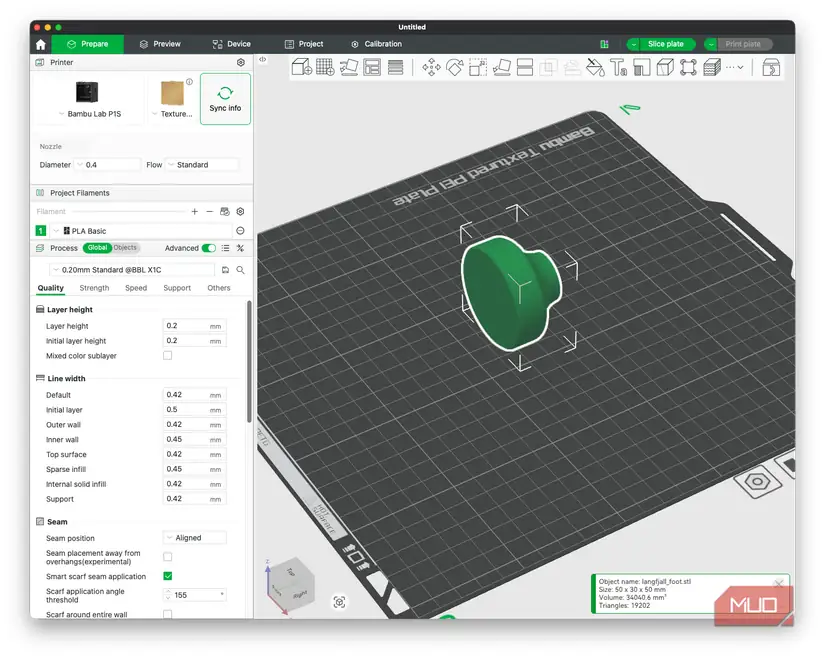Select the Lay on face tool
This screenshot has height=658, width=825.
coord(501,67)
